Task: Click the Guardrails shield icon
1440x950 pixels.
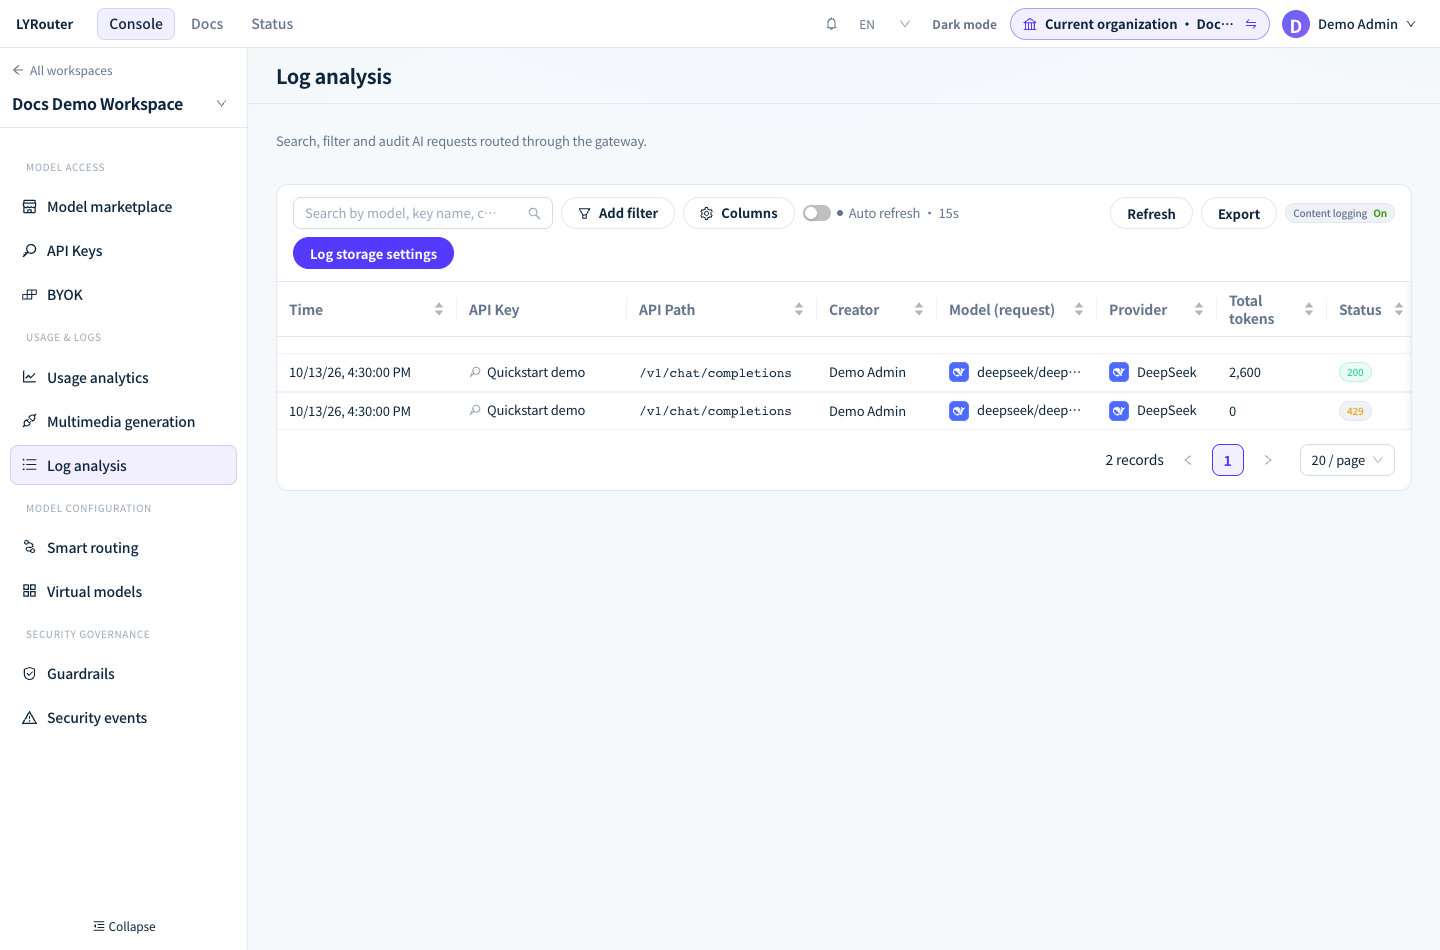Action: click(x=29, y=674)
